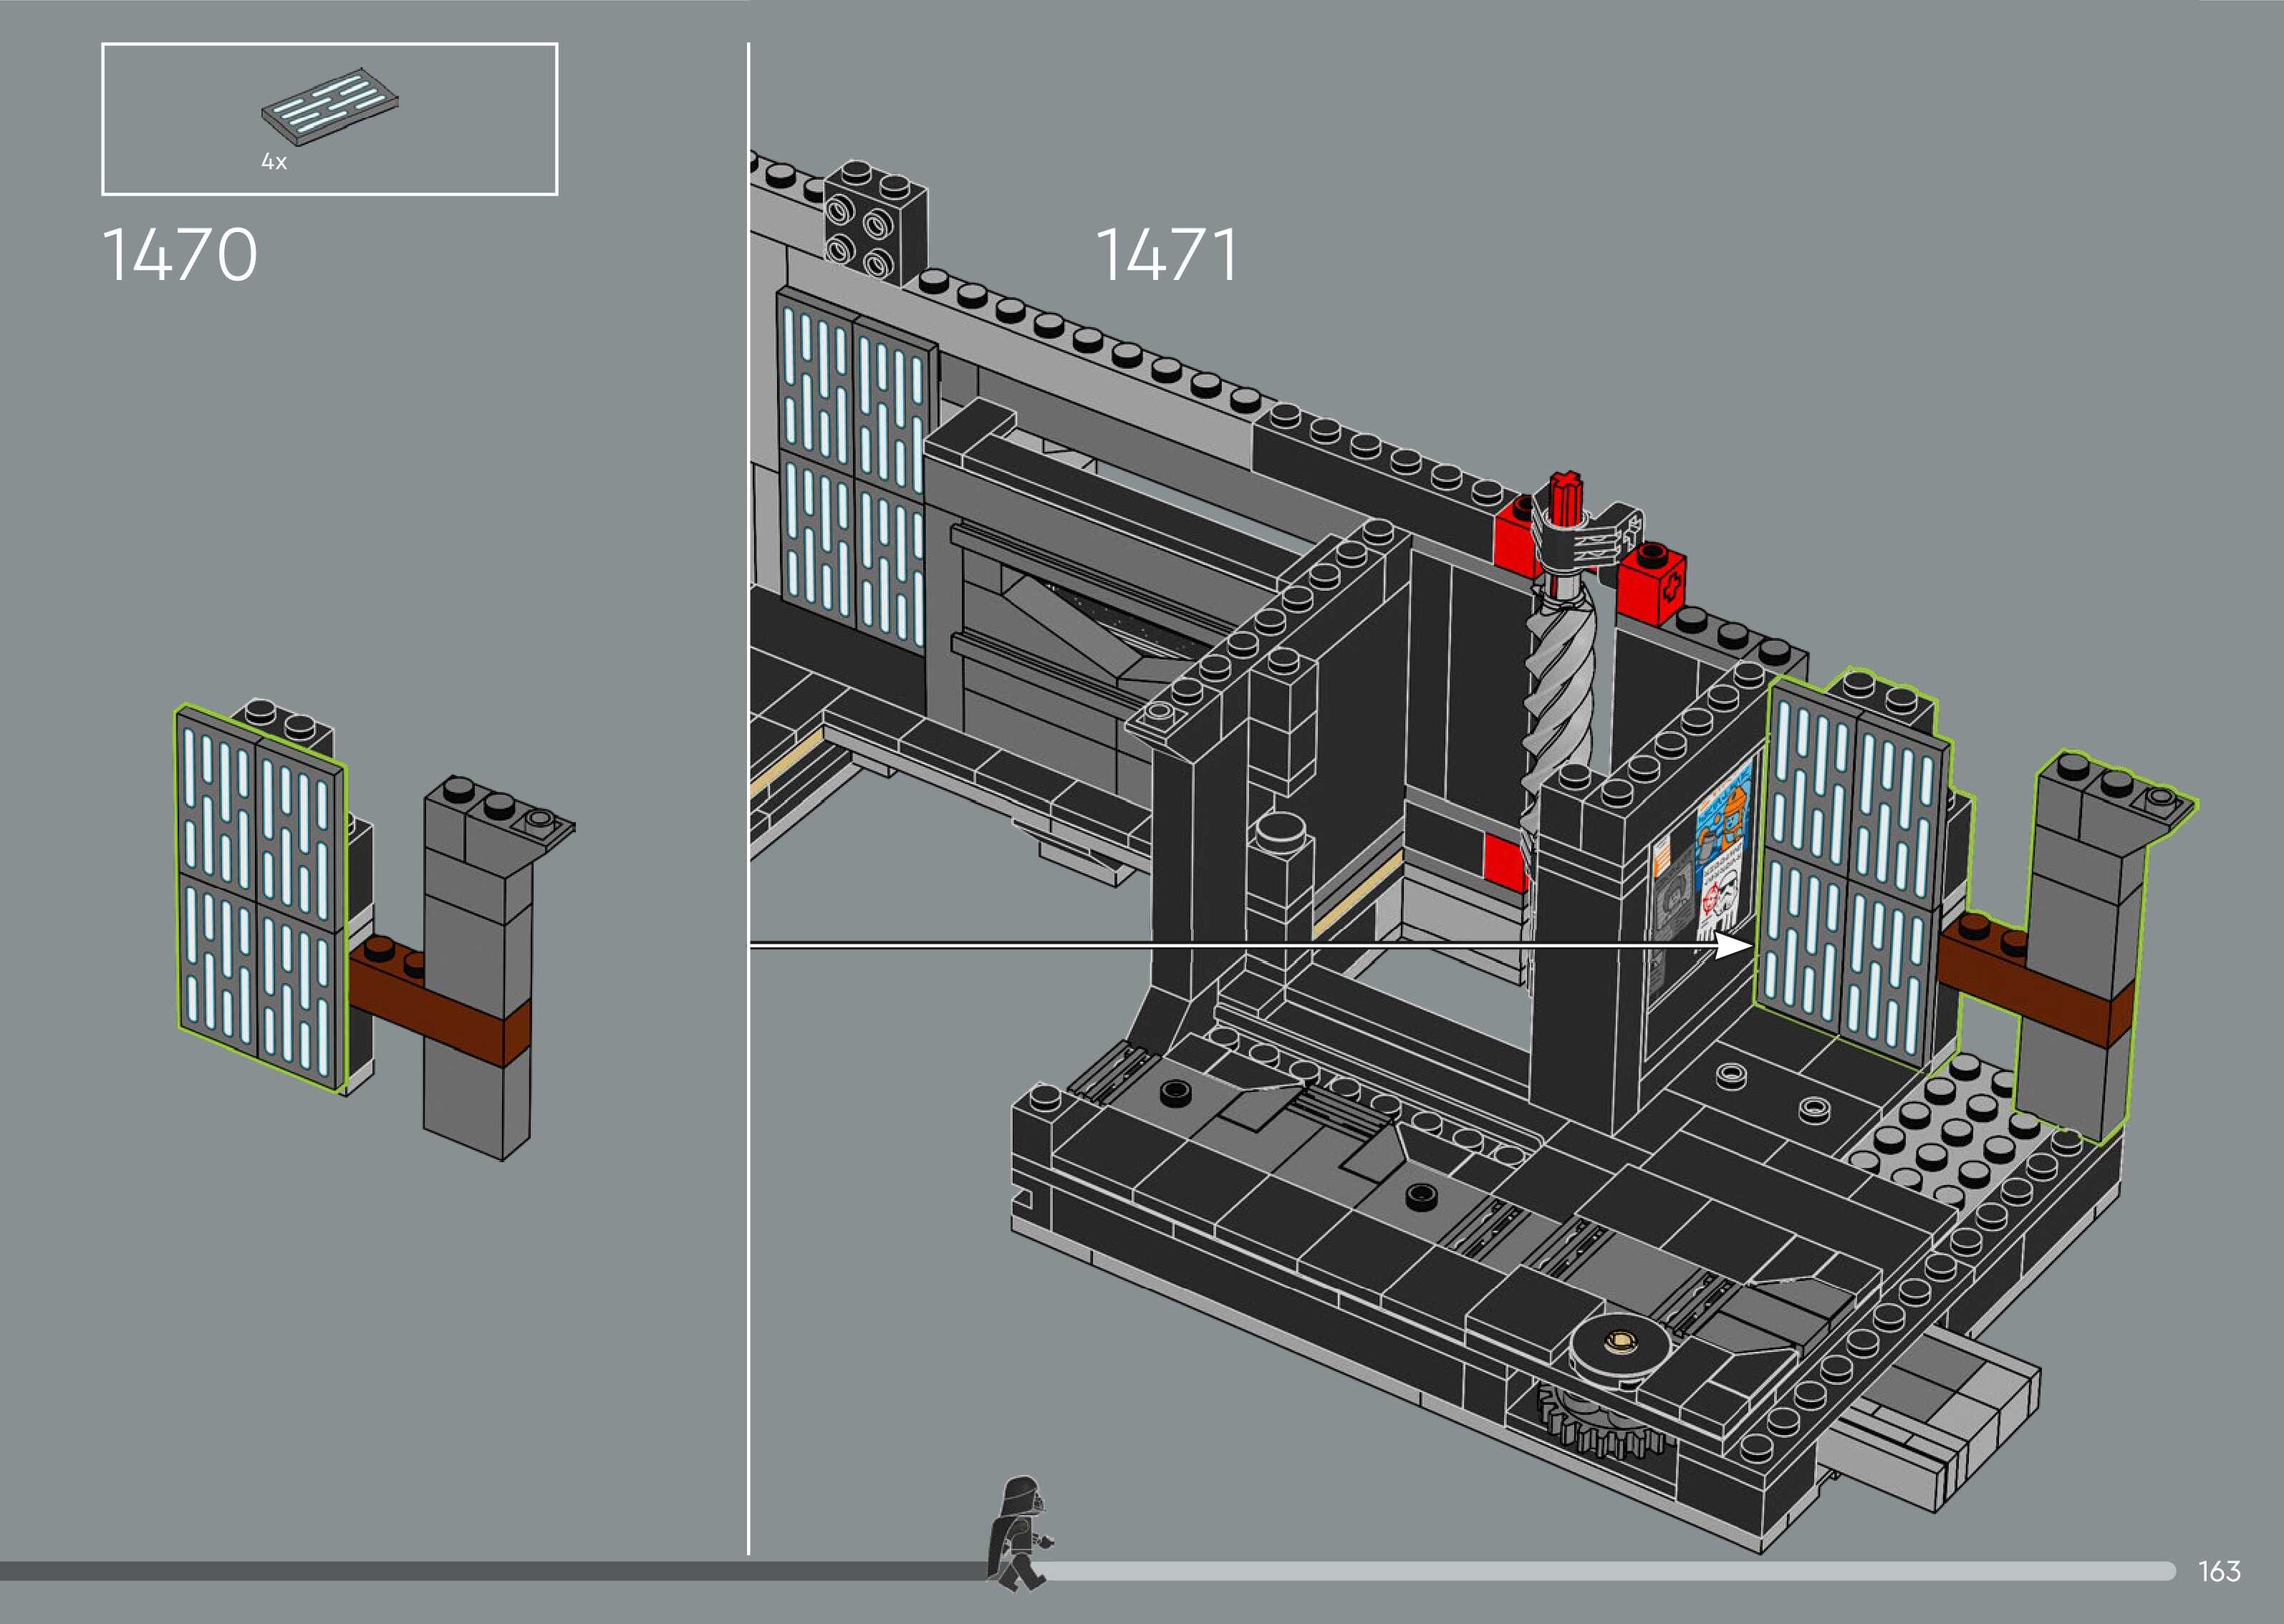This screenshot has width=2284, height=1624.
Task: Click the 4x quantity label
Action: (274, 162)
